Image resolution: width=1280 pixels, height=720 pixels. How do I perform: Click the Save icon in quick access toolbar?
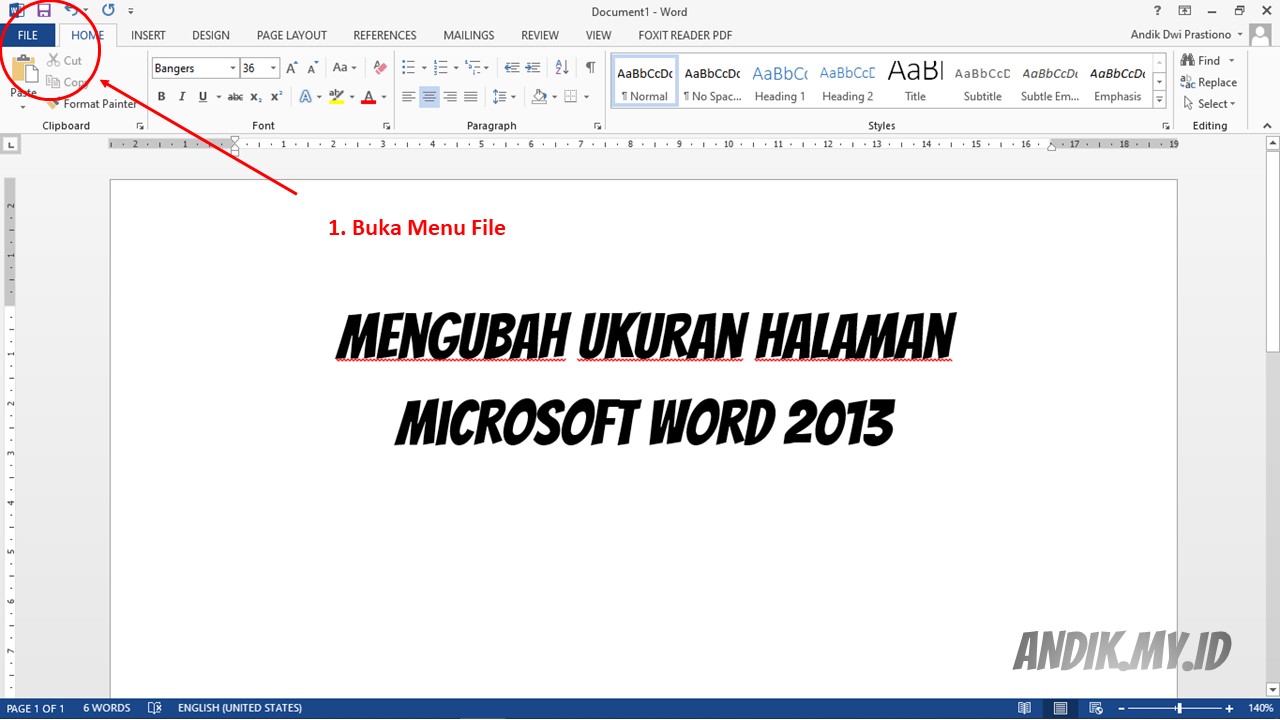pyautogui.click(x=44, y=10)
